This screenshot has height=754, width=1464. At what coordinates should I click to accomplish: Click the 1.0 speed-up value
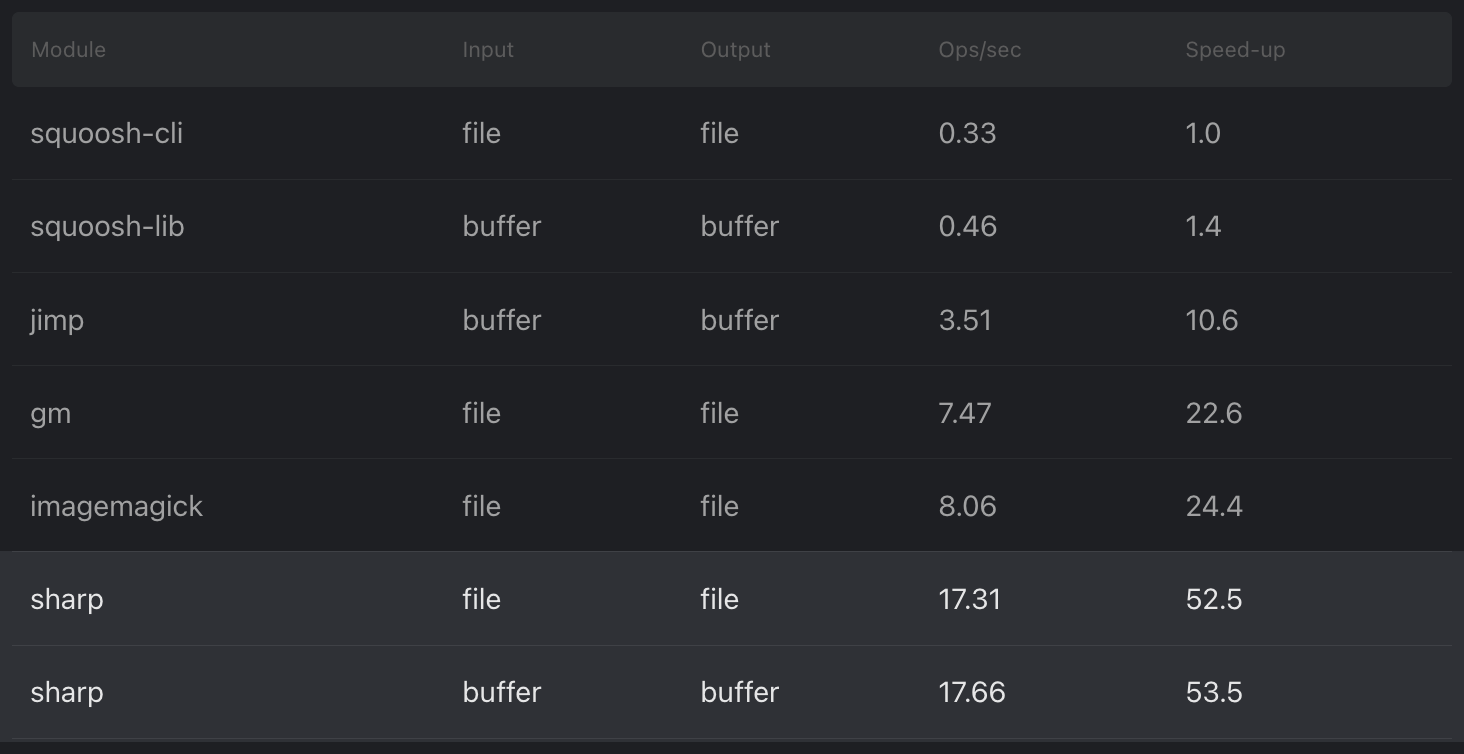pos(1203,134)
